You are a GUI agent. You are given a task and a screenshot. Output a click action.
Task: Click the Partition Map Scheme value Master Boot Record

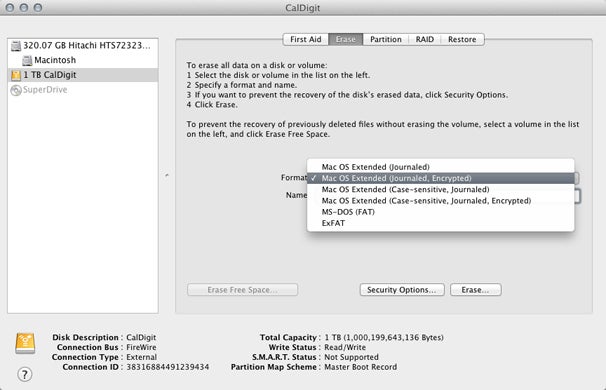click(x=361, y=367)
